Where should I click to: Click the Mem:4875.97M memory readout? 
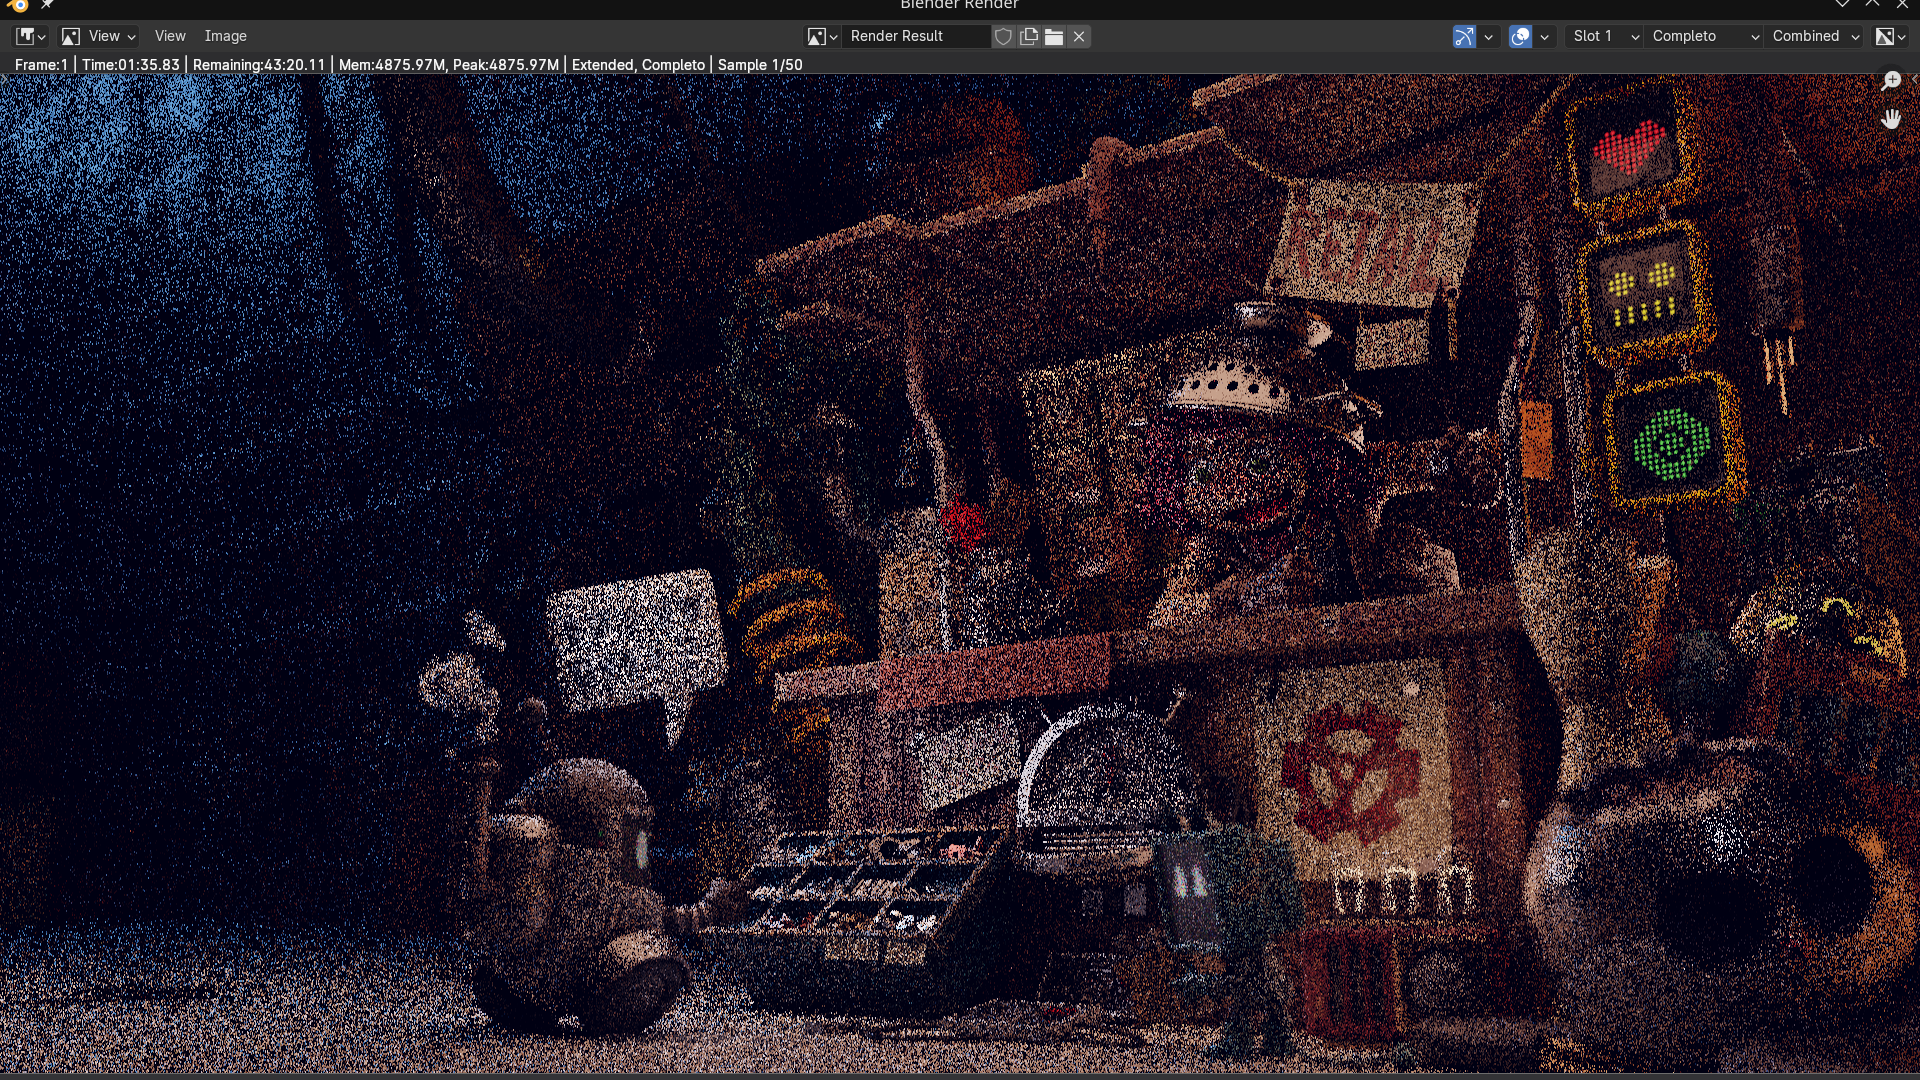pos(392,65)
